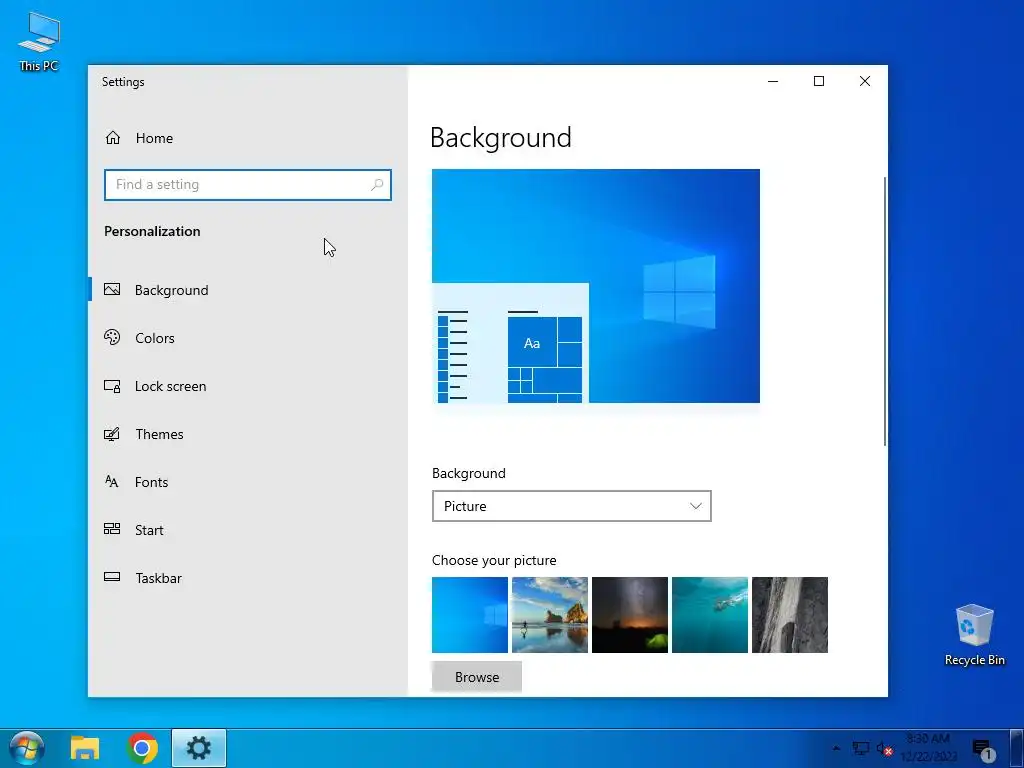Open the Home icon in Settings sidebar
Image resolution: width=1024 pixels, height=768 pixels.
[113, 138]
